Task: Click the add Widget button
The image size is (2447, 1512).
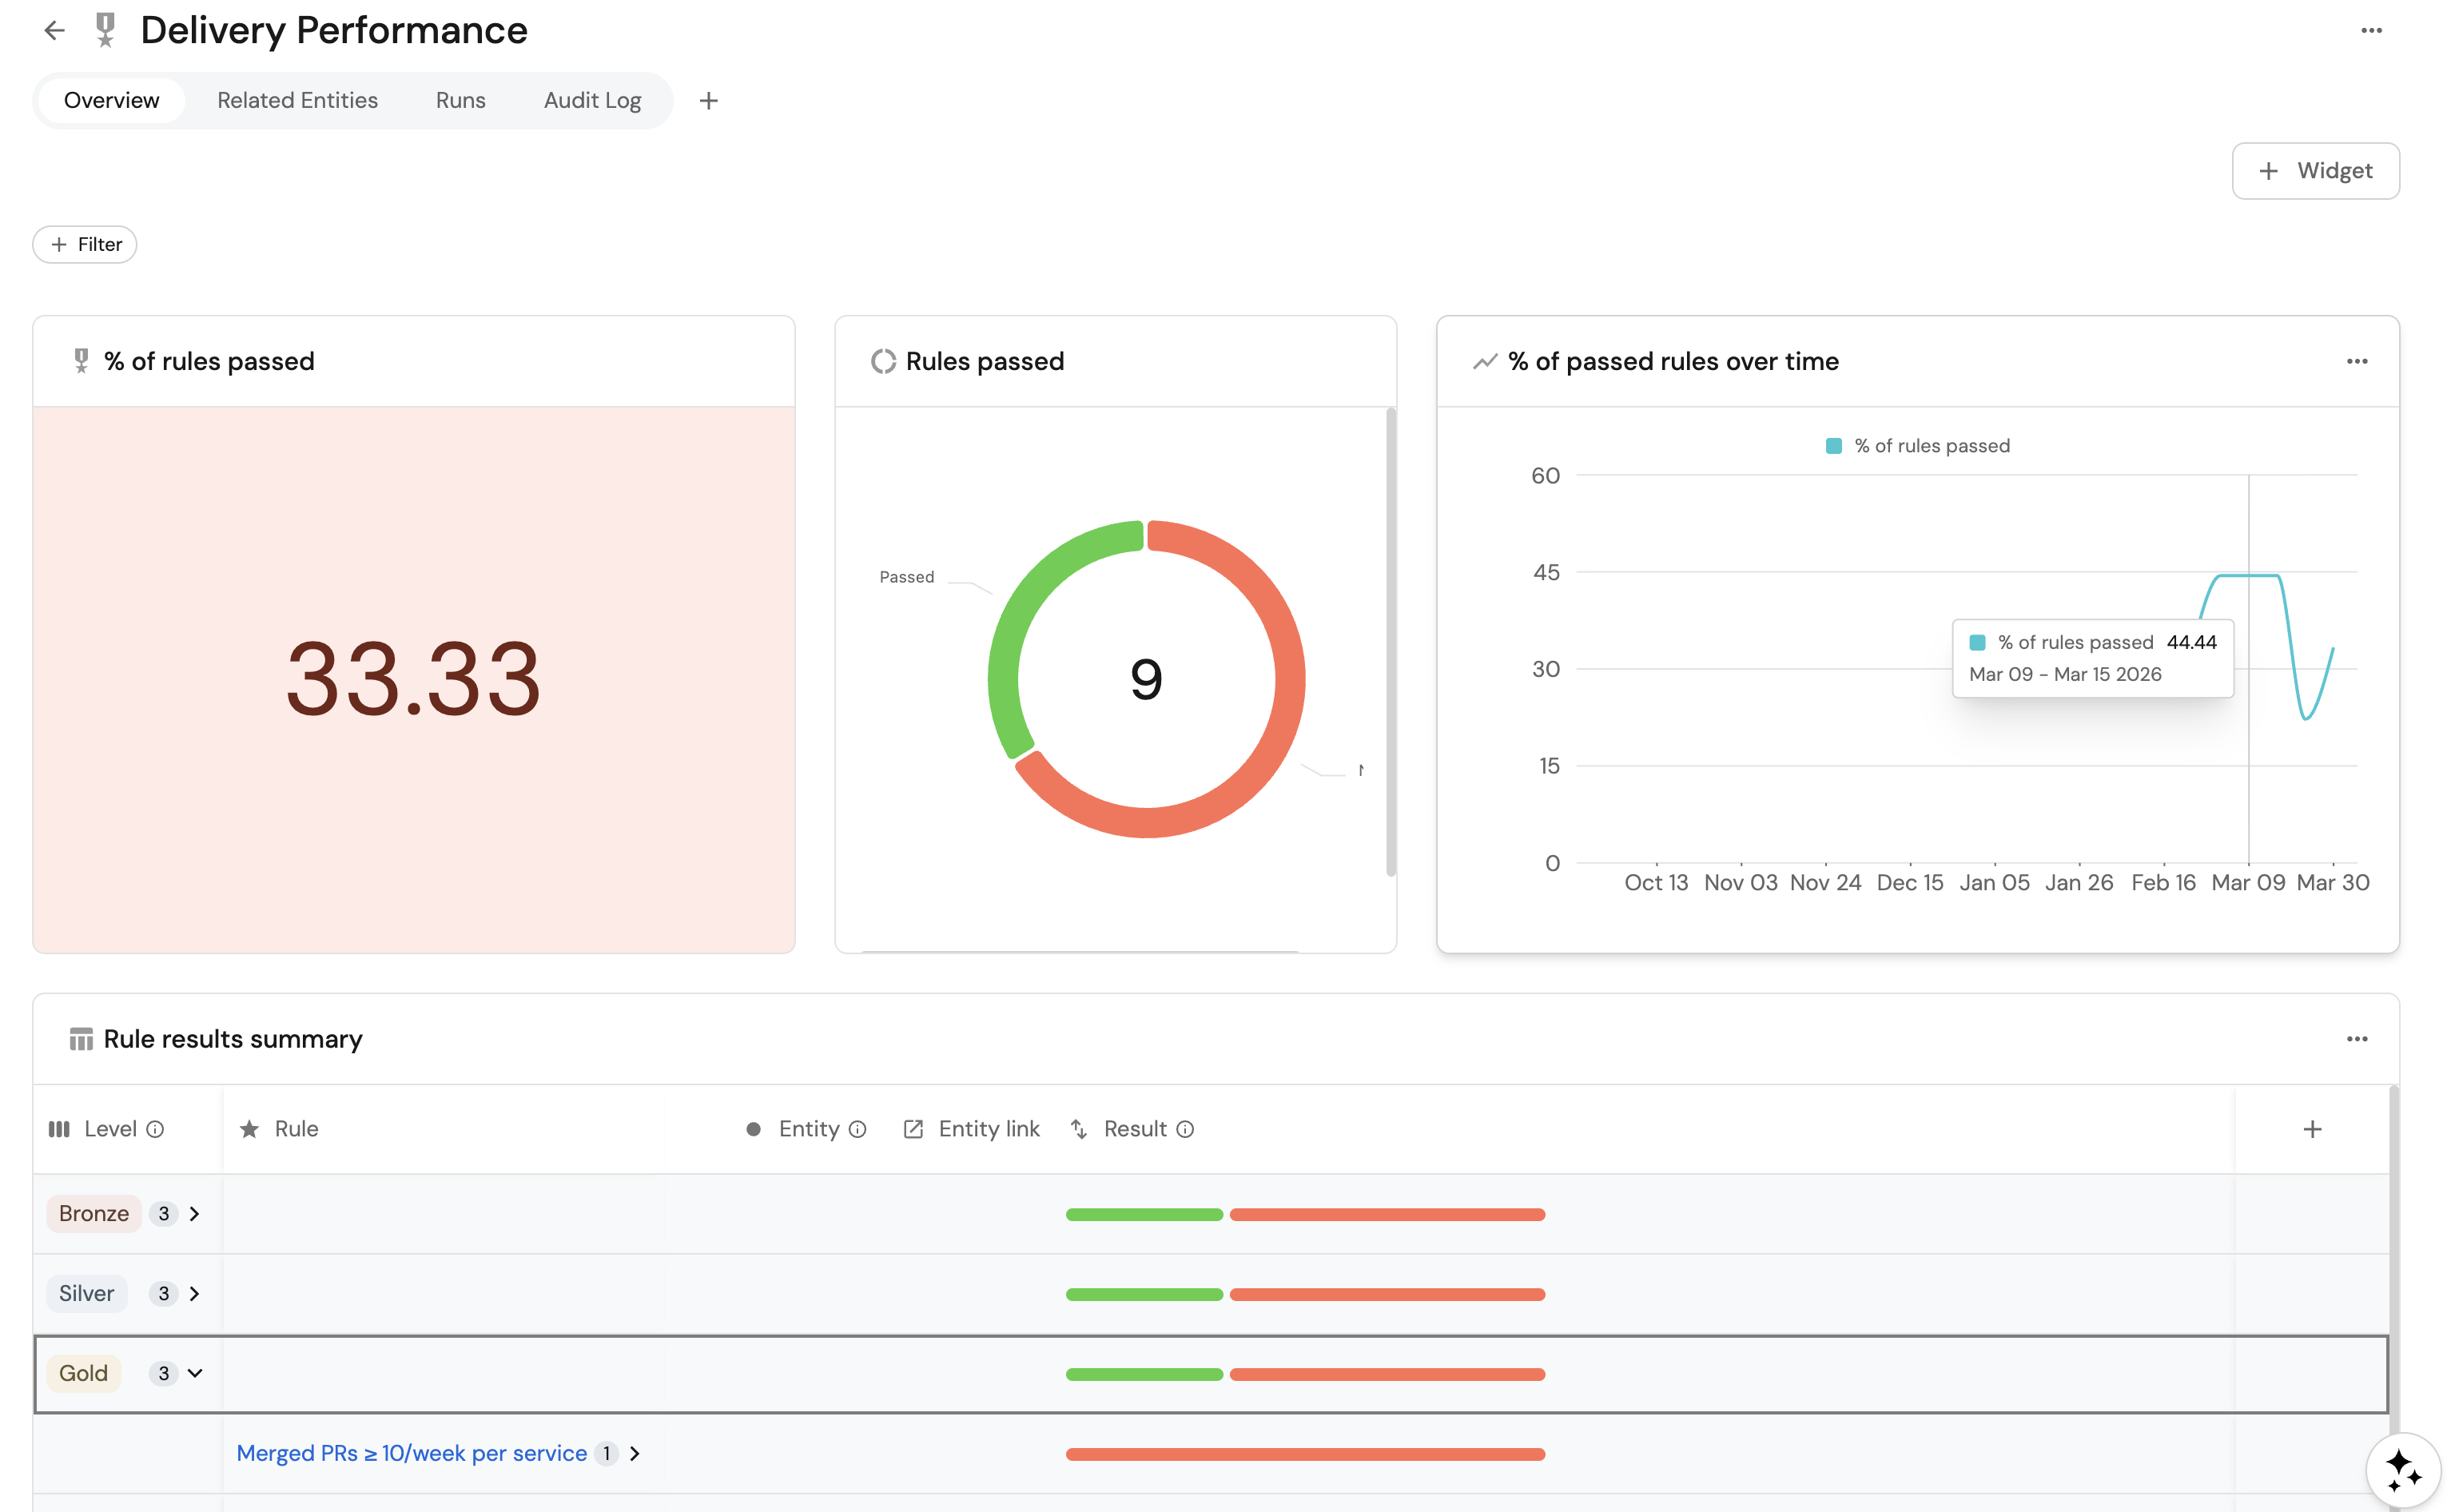Action: click(x=2314, y=171)
